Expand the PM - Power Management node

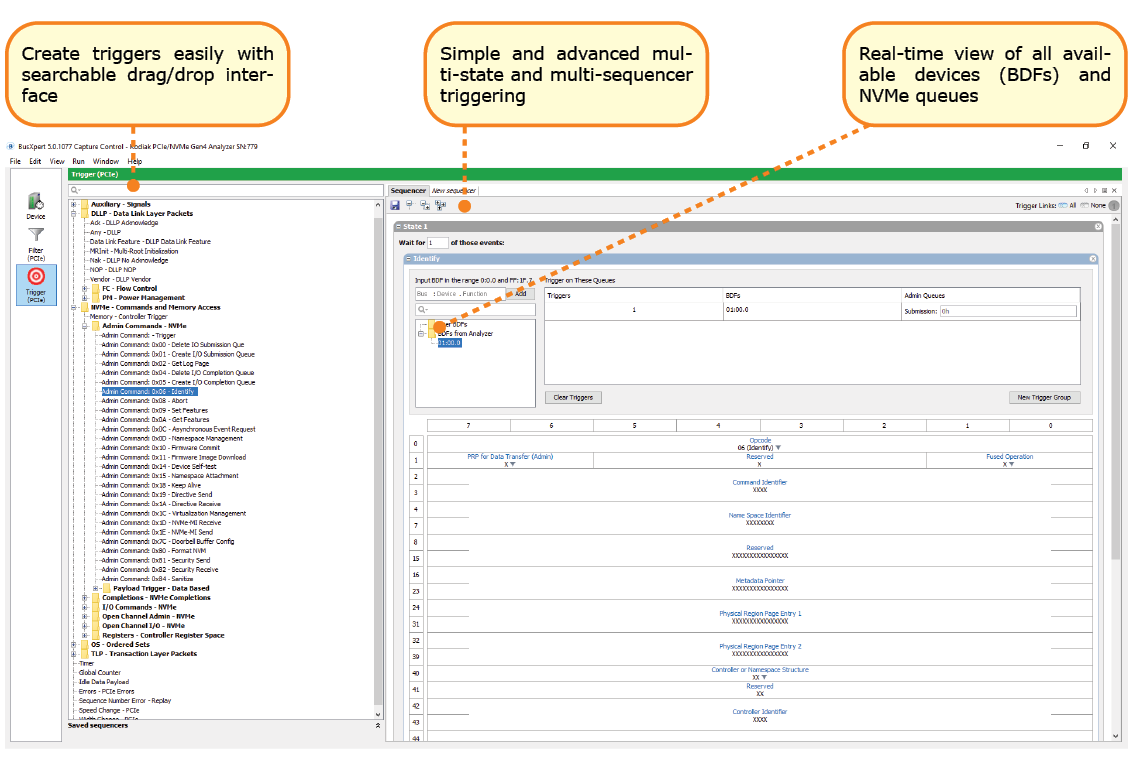tap(84, 297)
